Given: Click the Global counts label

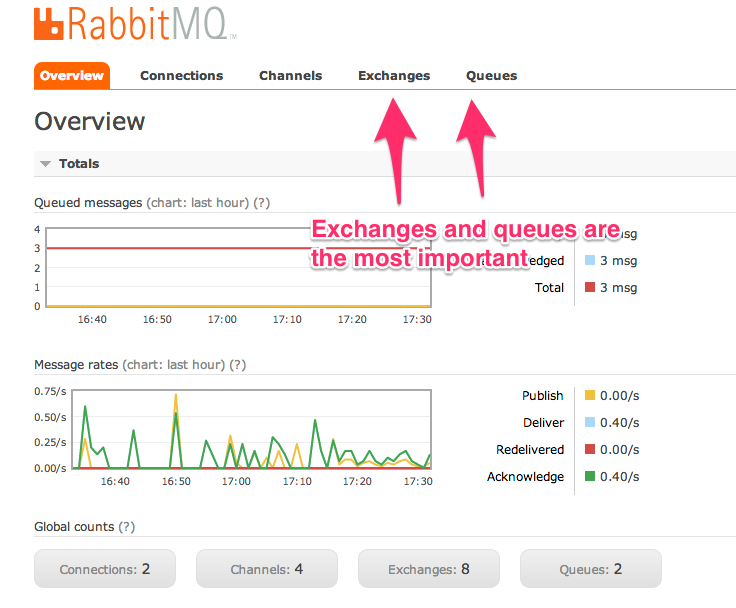Looking at the screenshot, I should 74,527.
